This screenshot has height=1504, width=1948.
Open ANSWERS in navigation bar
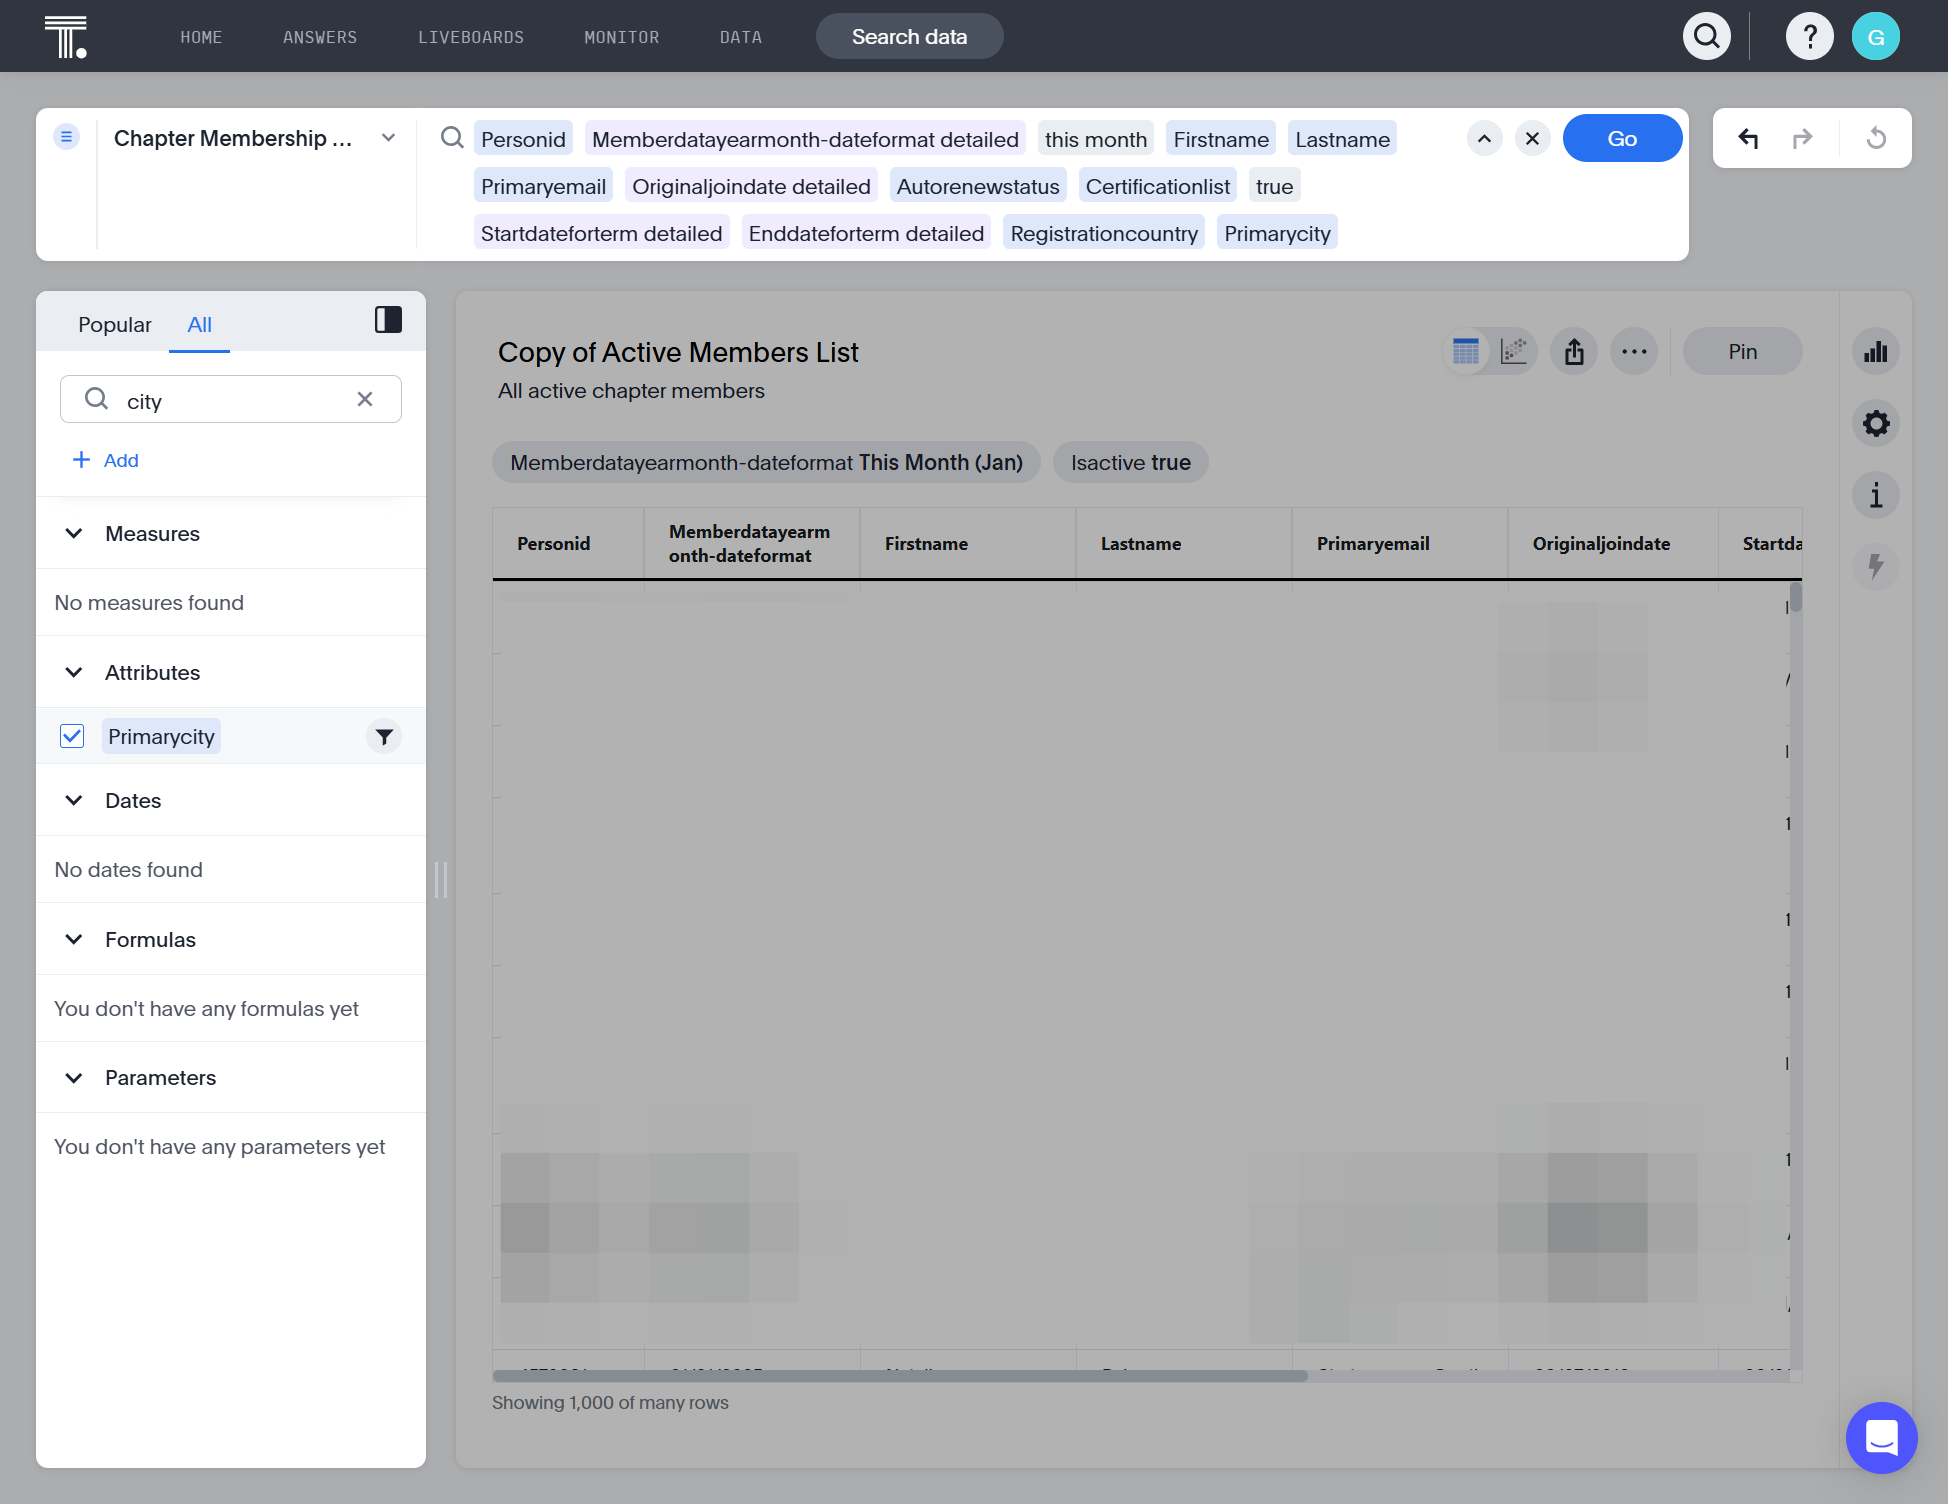point(320,37)
